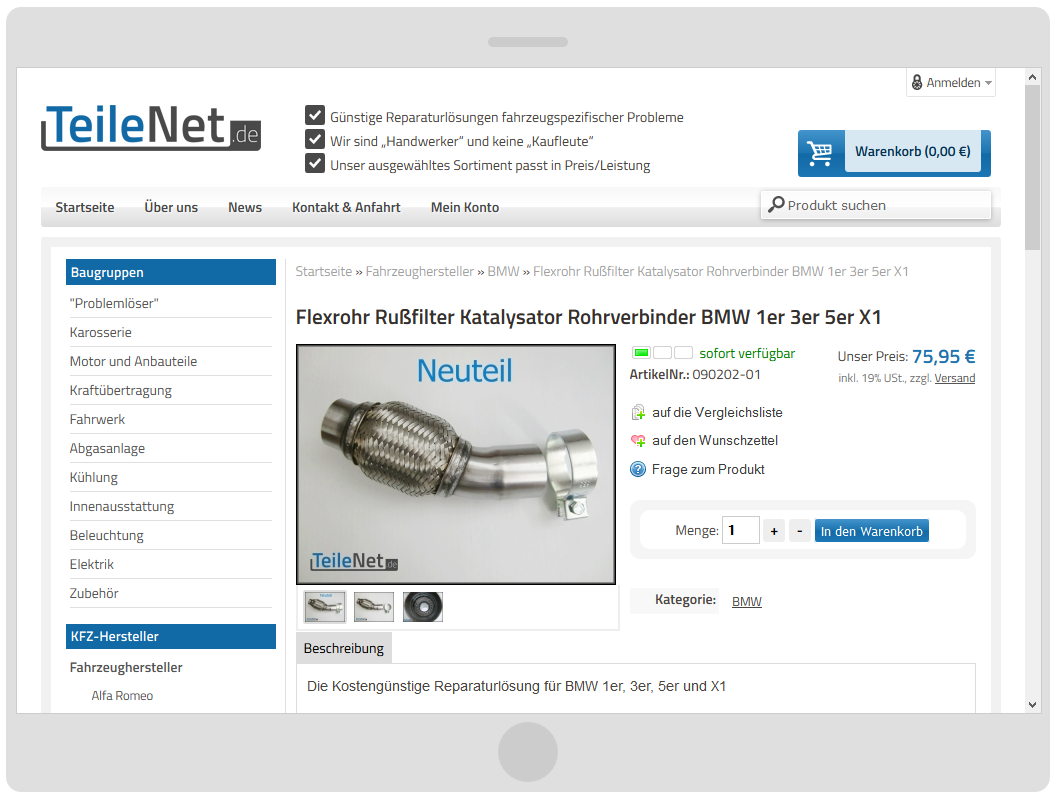Open the Karosserie category
Viewport: 1057px width, 799px height.
(x=100, y=332)
